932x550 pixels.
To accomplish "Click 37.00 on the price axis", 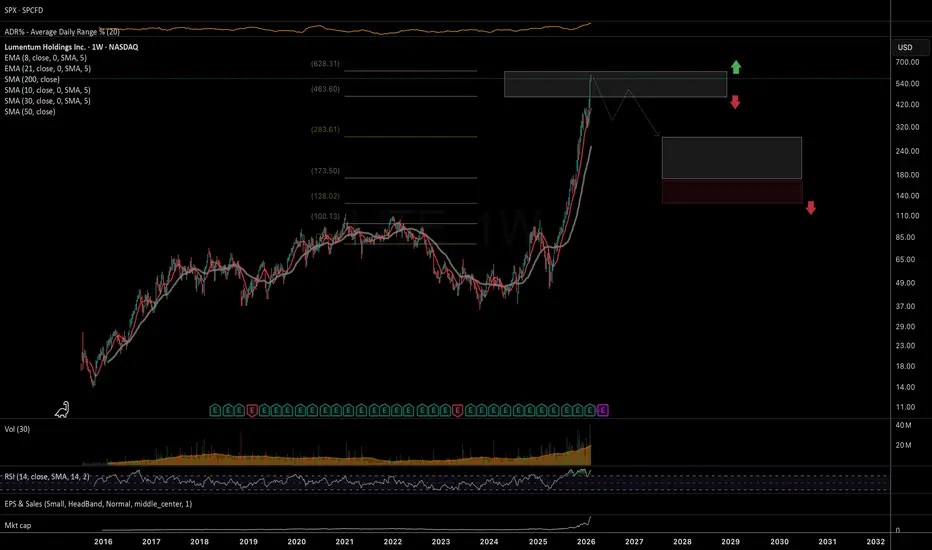I will click(905, 306).
